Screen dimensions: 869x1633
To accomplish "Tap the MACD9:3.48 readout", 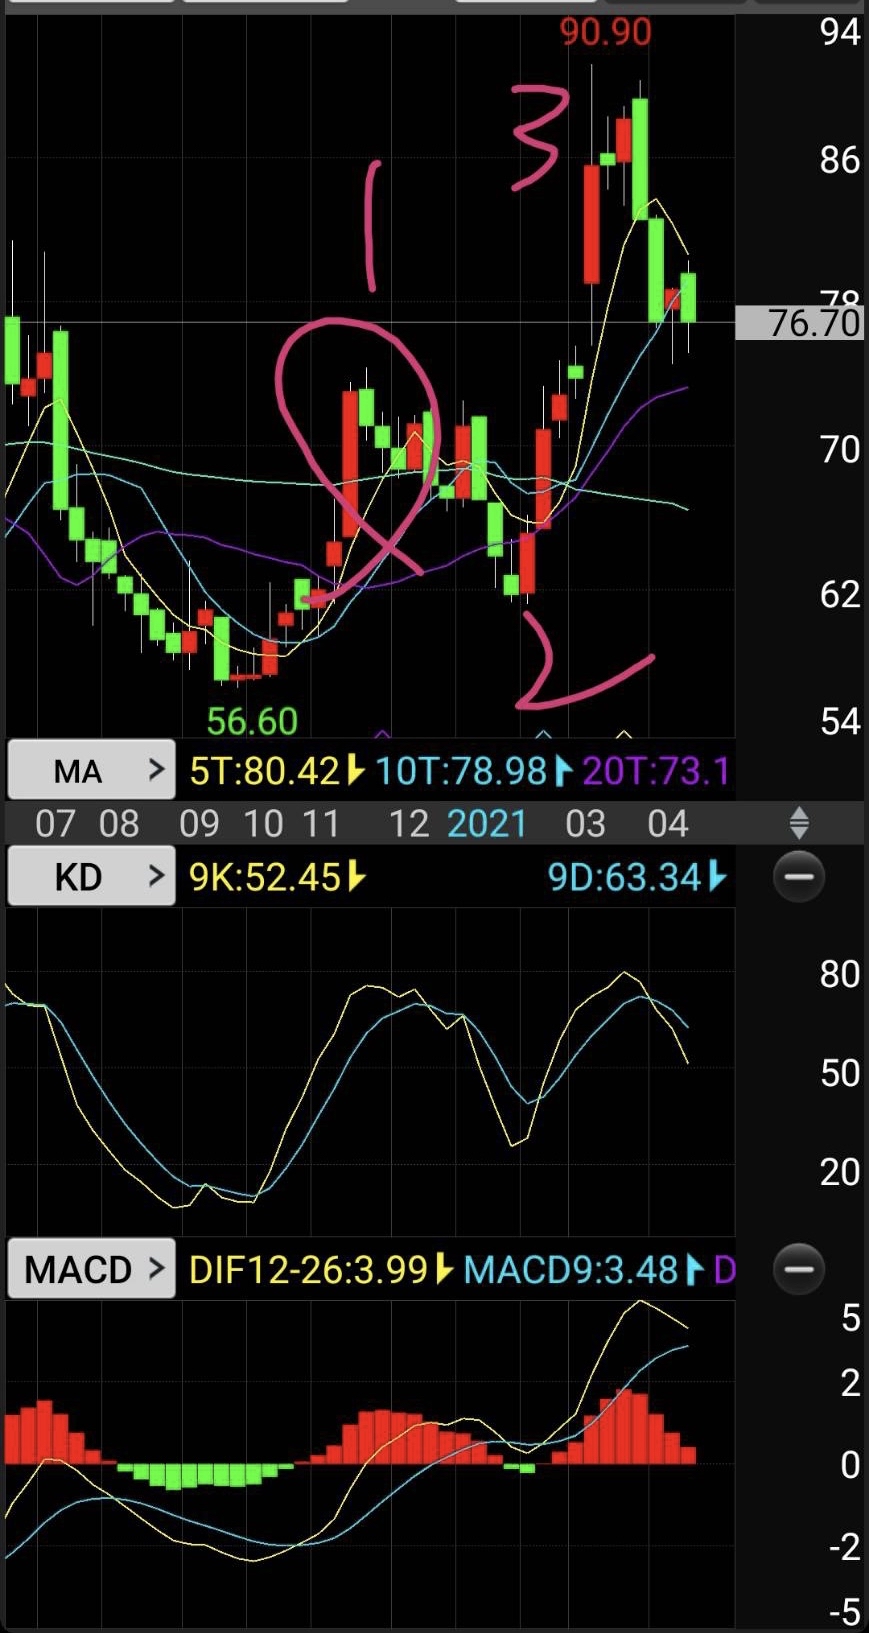I will click(x=572, y=1269).
